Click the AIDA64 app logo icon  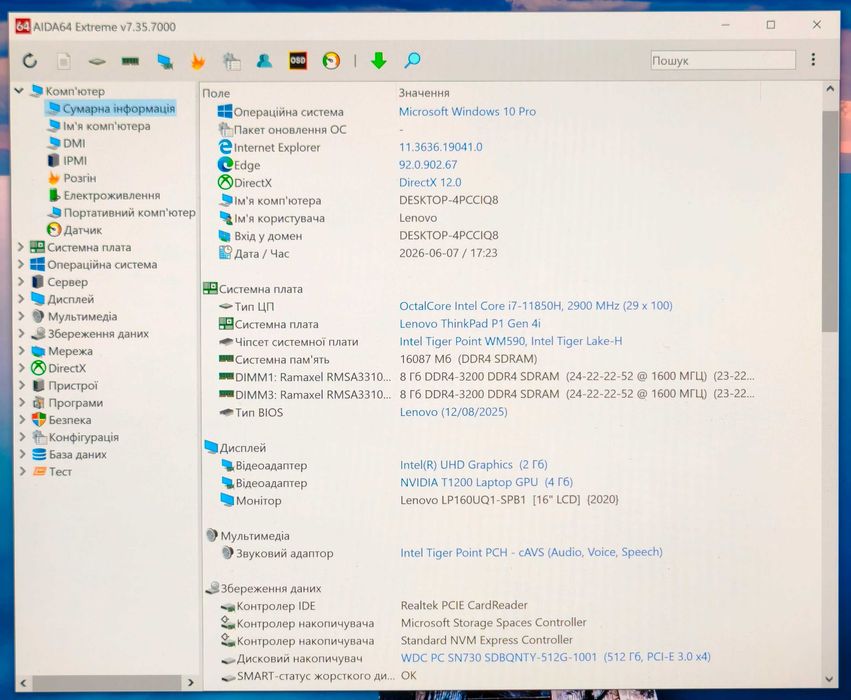pos(23,26)
